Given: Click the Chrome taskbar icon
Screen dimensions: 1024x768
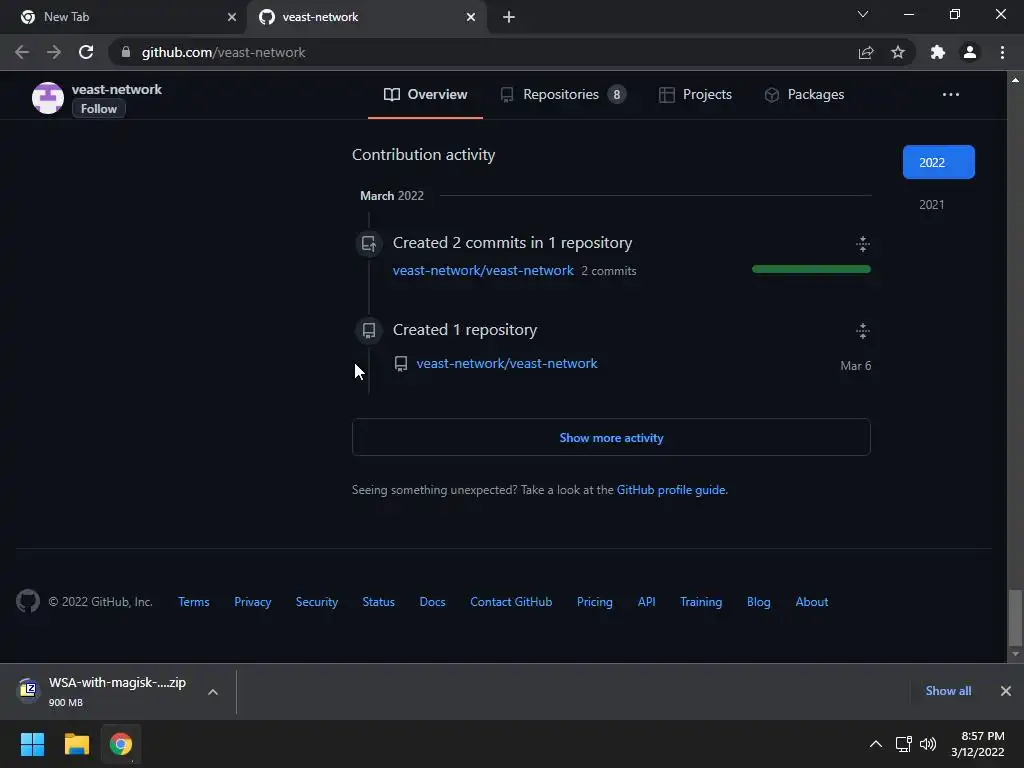Looking at the screenshot, I should coord(121,744).
